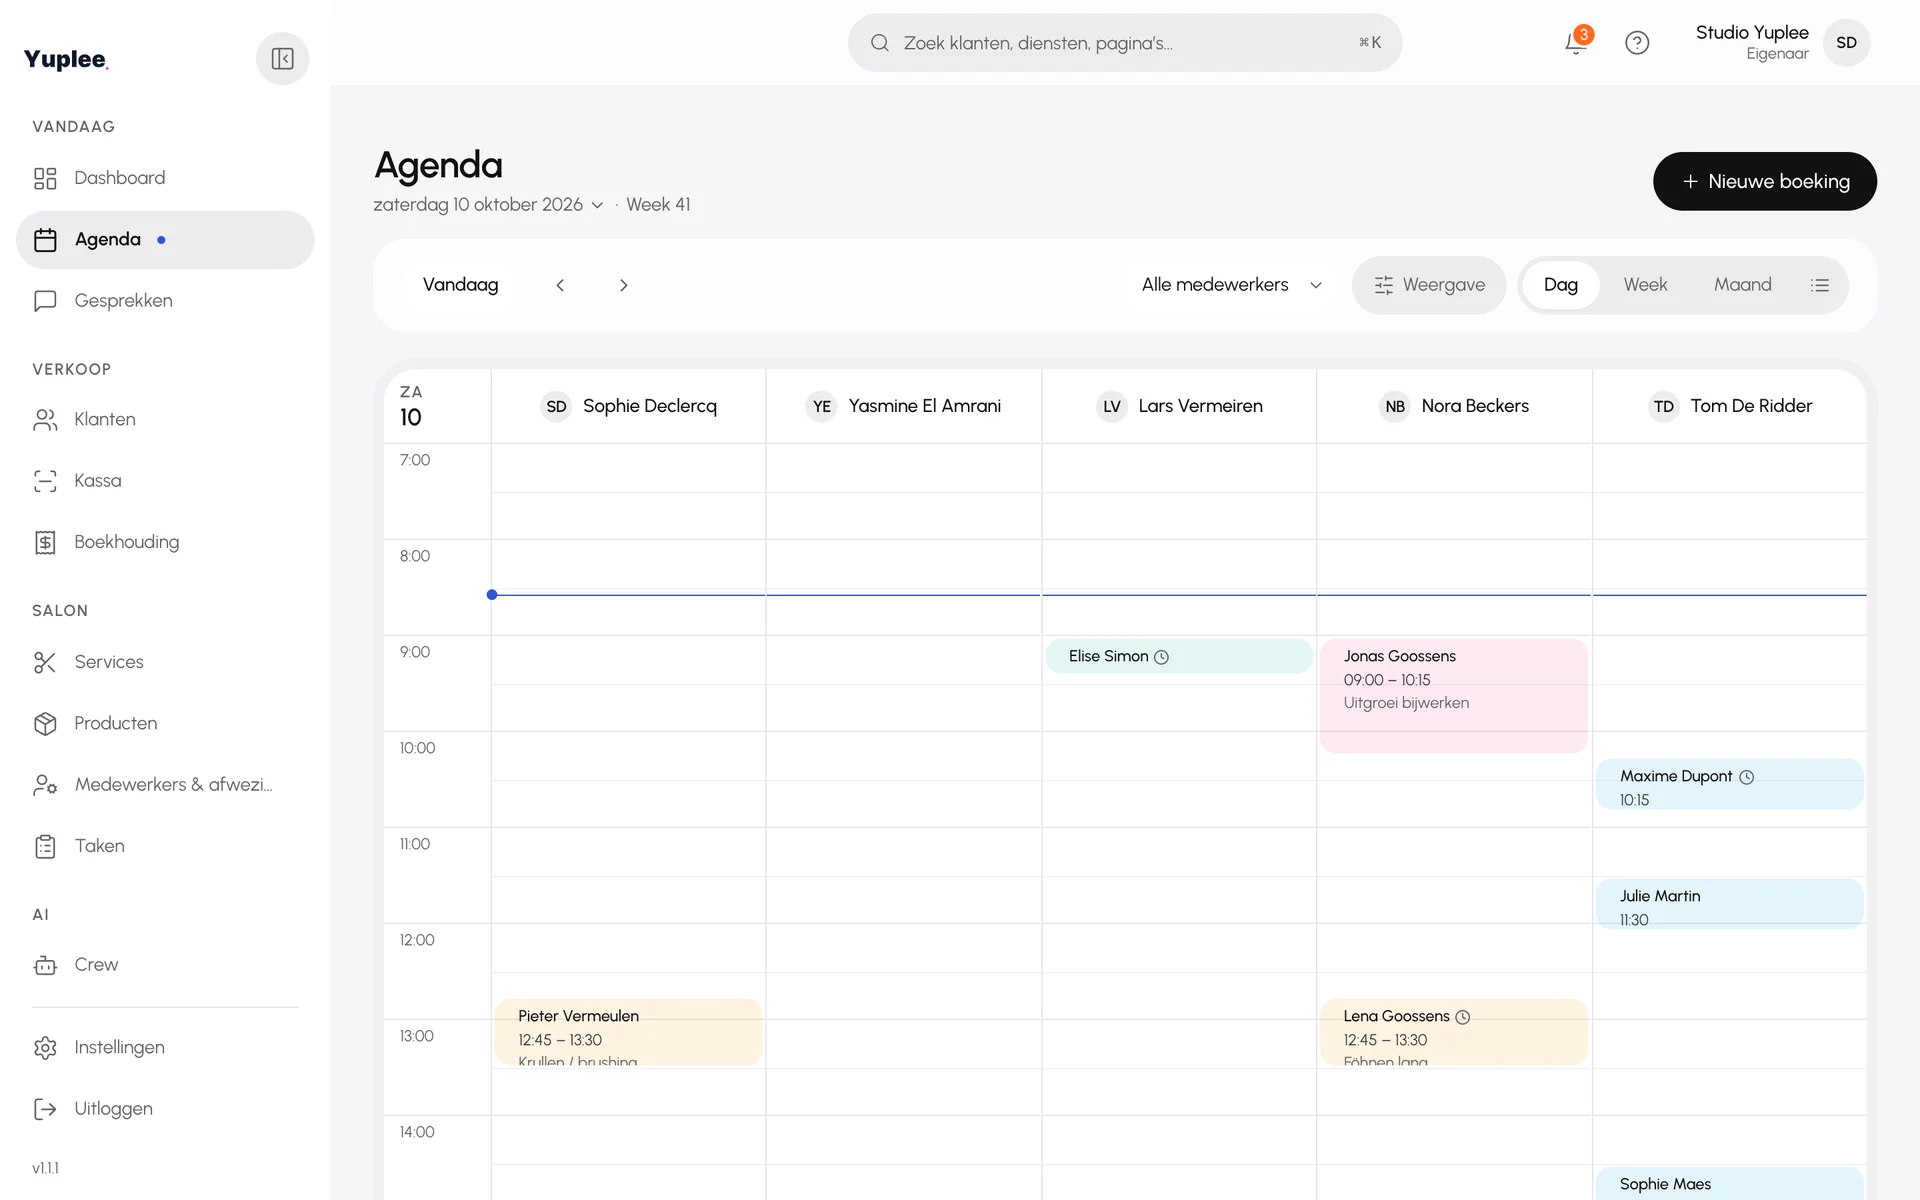1920x1200 pixels.
Task: Switch to list view icon
Action: click(x=1820, y=285)
